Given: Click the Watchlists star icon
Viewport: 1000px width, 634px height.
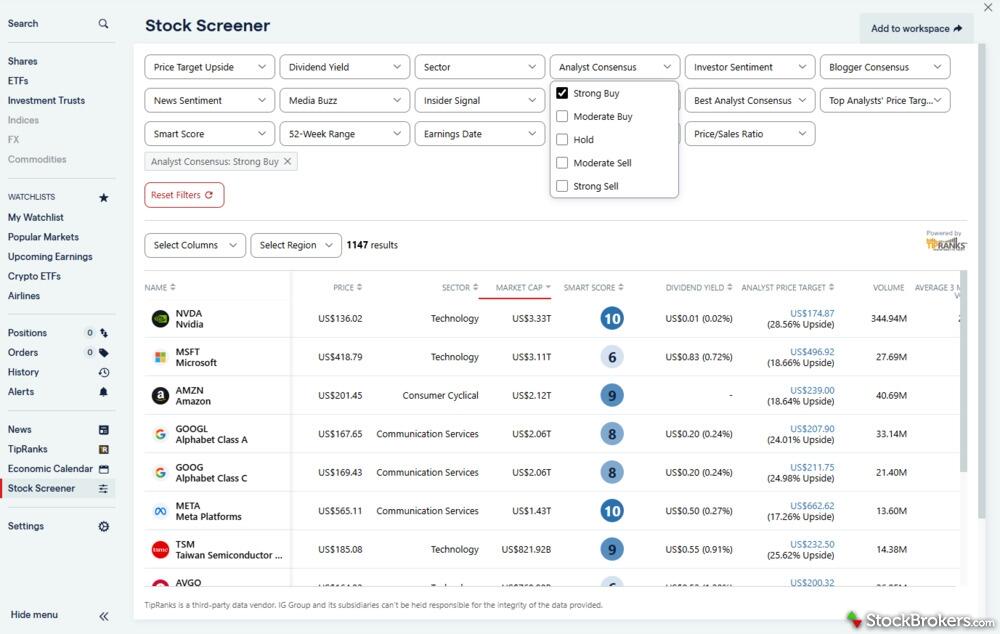Looking at the screenshot, I should pyautogui.click(x=103, y=198).
